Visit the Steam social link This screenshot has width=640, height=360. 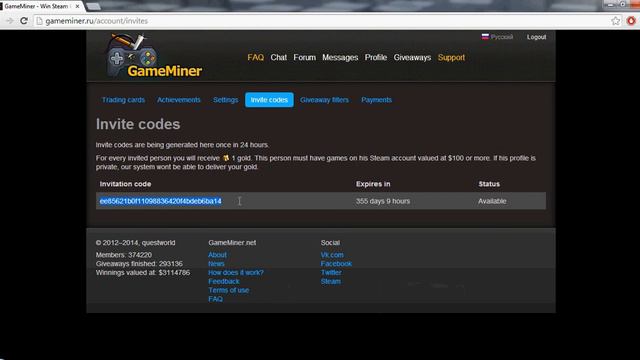[331, 281]
